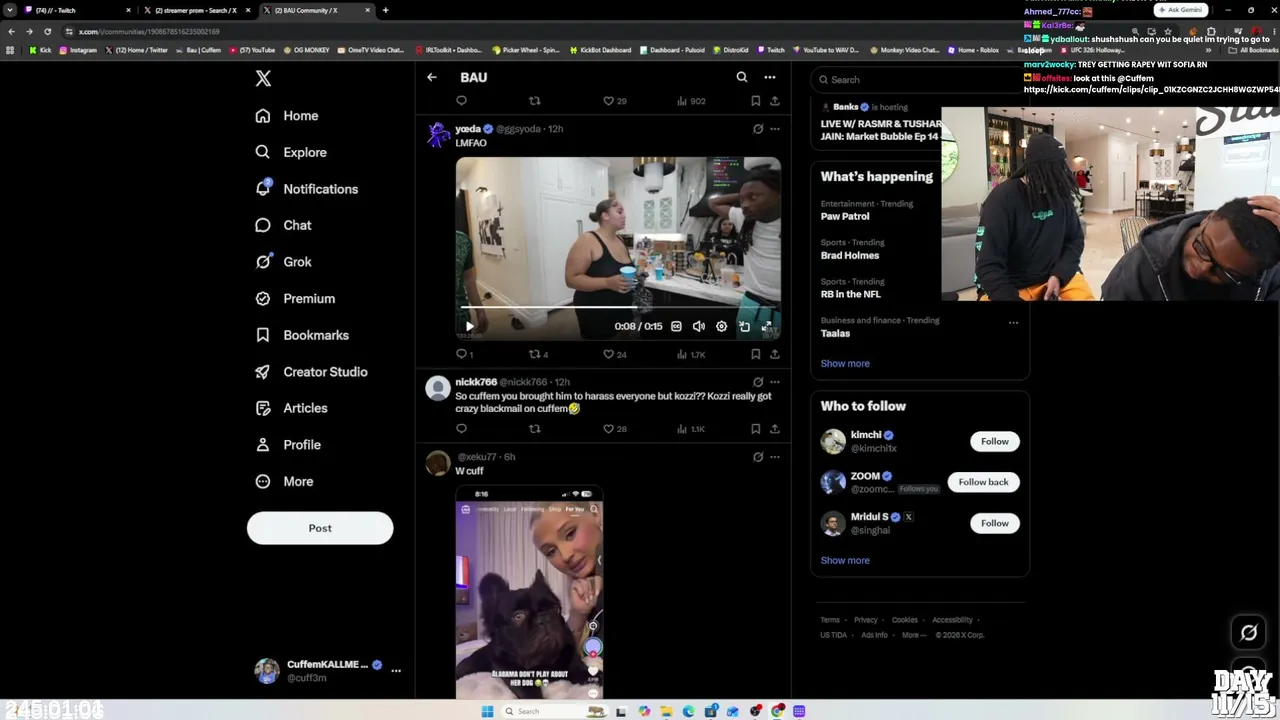The image size is (1280, 720).
Task: Open Grok actions on xeku77's post
Action: (758, 457)
